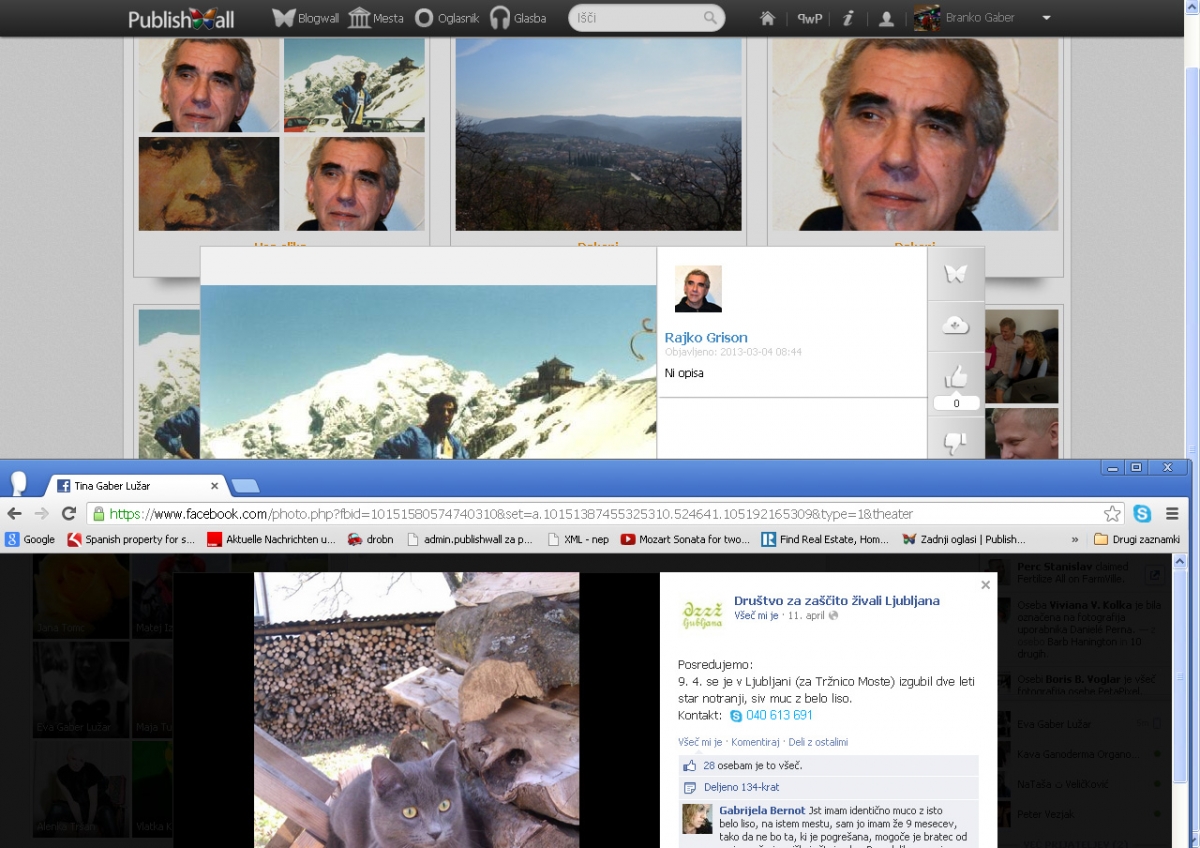Open the Chrome menu button
The height and width of the screenshot is (848, 1200).
(x=1172, y=514)
